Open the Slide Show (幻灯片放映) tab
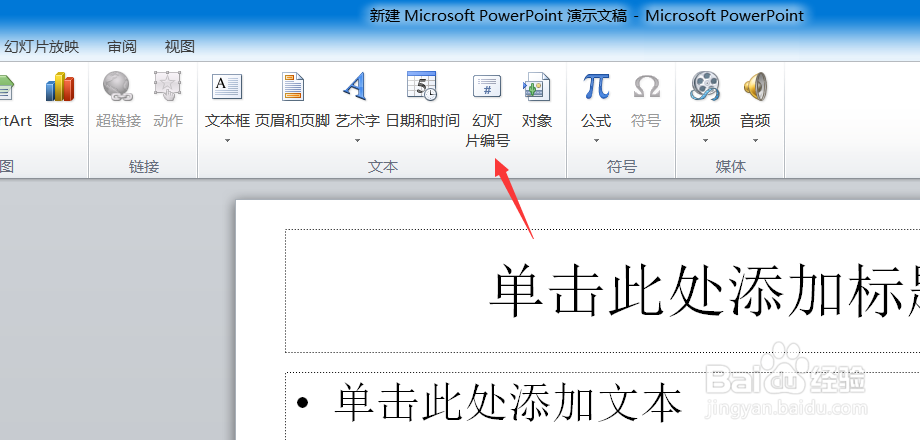Image resolution: width=920 pixels, height=440 pixels. (42, 47)
